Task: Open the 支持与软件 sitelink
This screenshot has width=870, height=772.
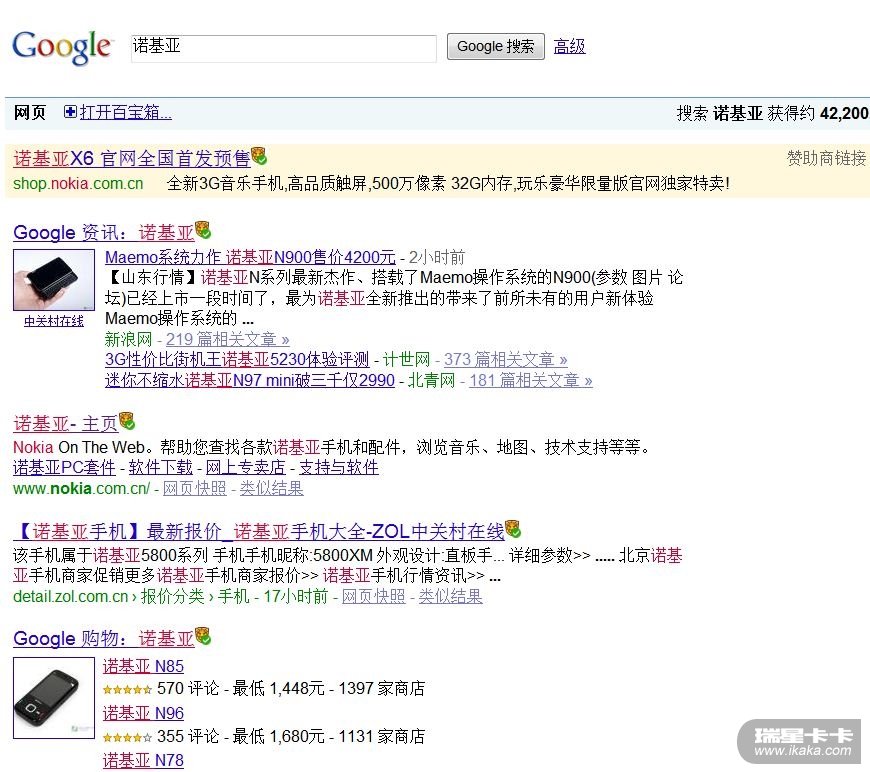Action: point(339,467)
